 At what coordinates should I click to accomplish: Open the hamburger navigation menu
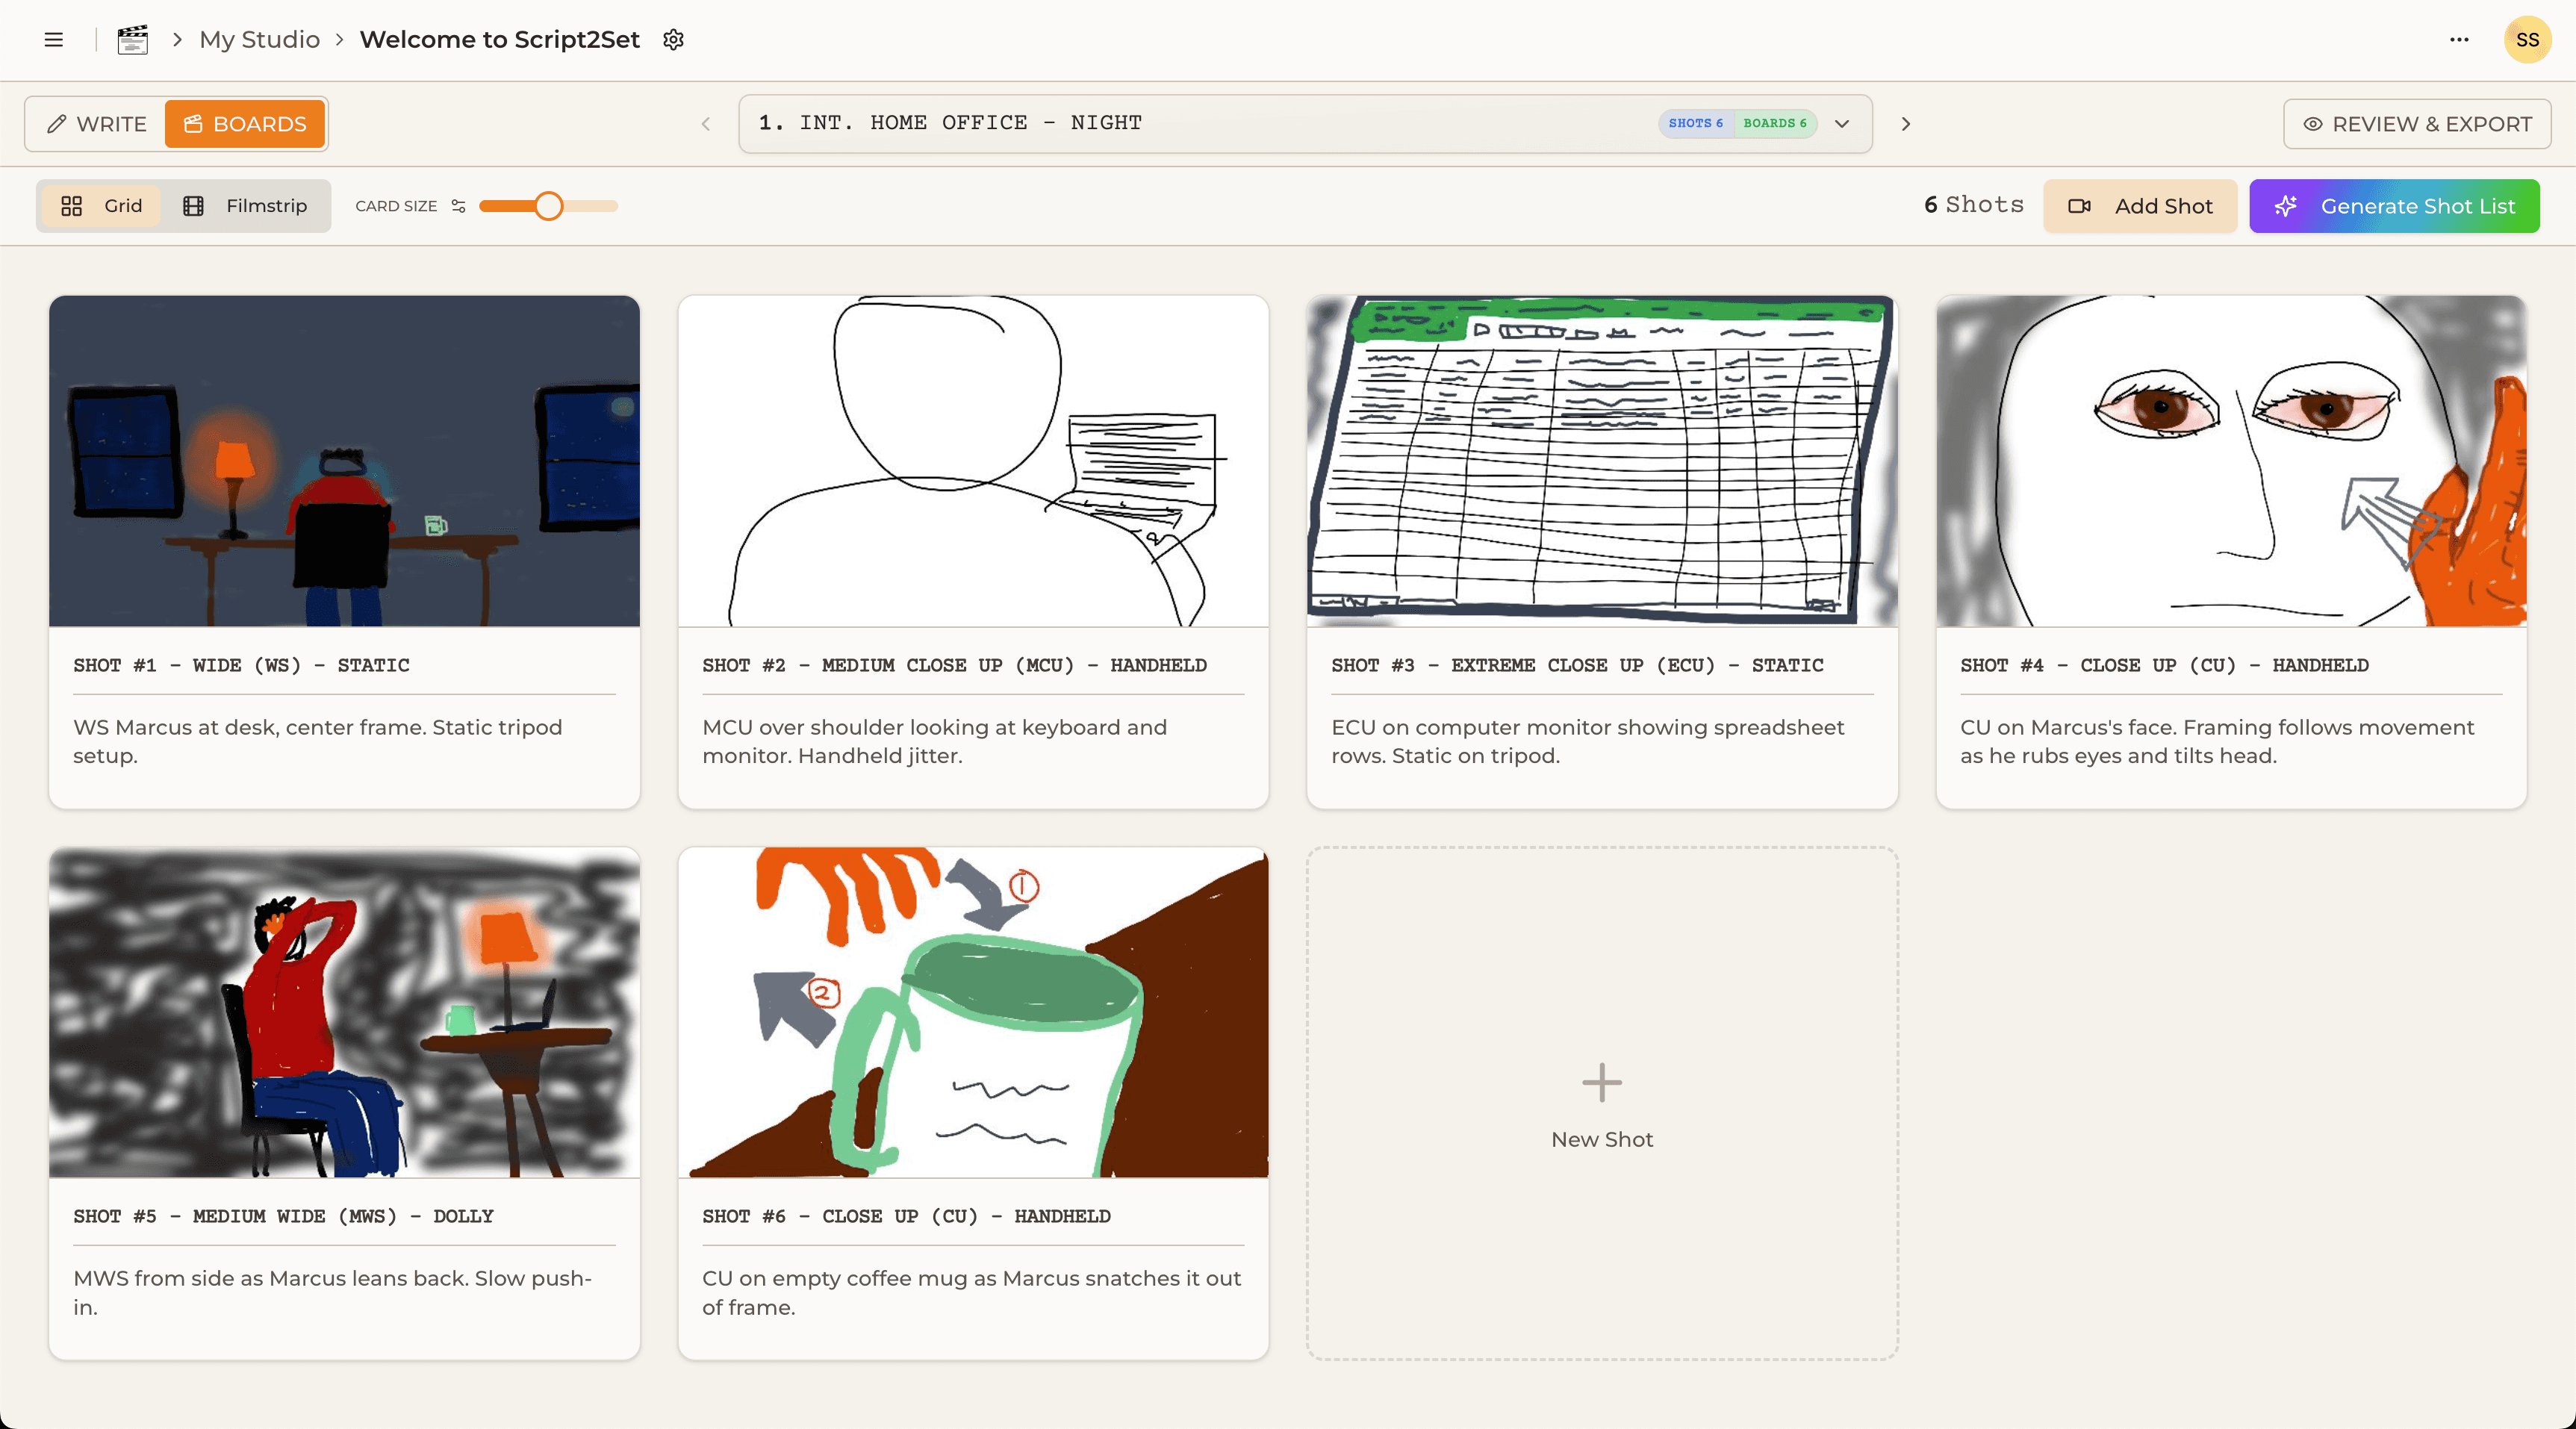[53, 39]
